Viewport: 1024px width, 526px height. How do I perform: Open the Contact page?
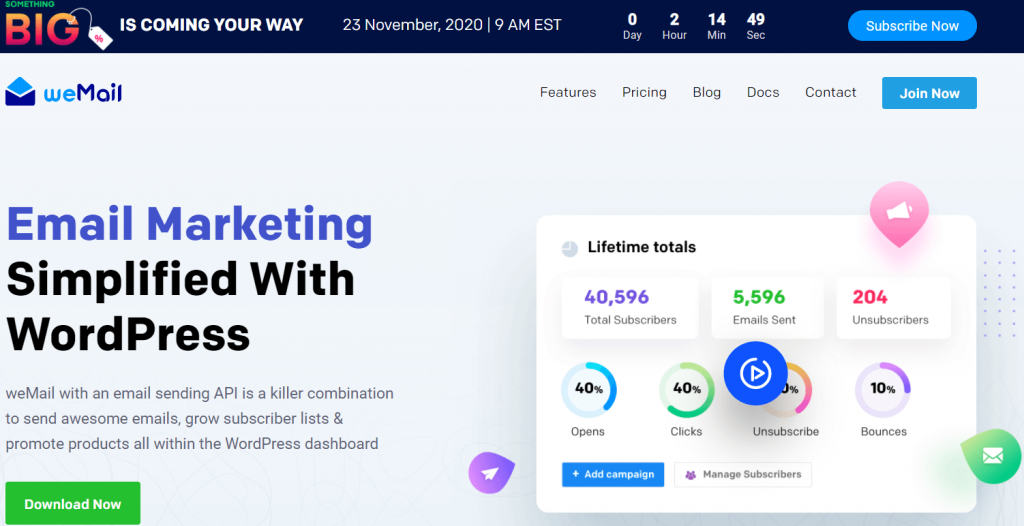[x=830, y=93]
